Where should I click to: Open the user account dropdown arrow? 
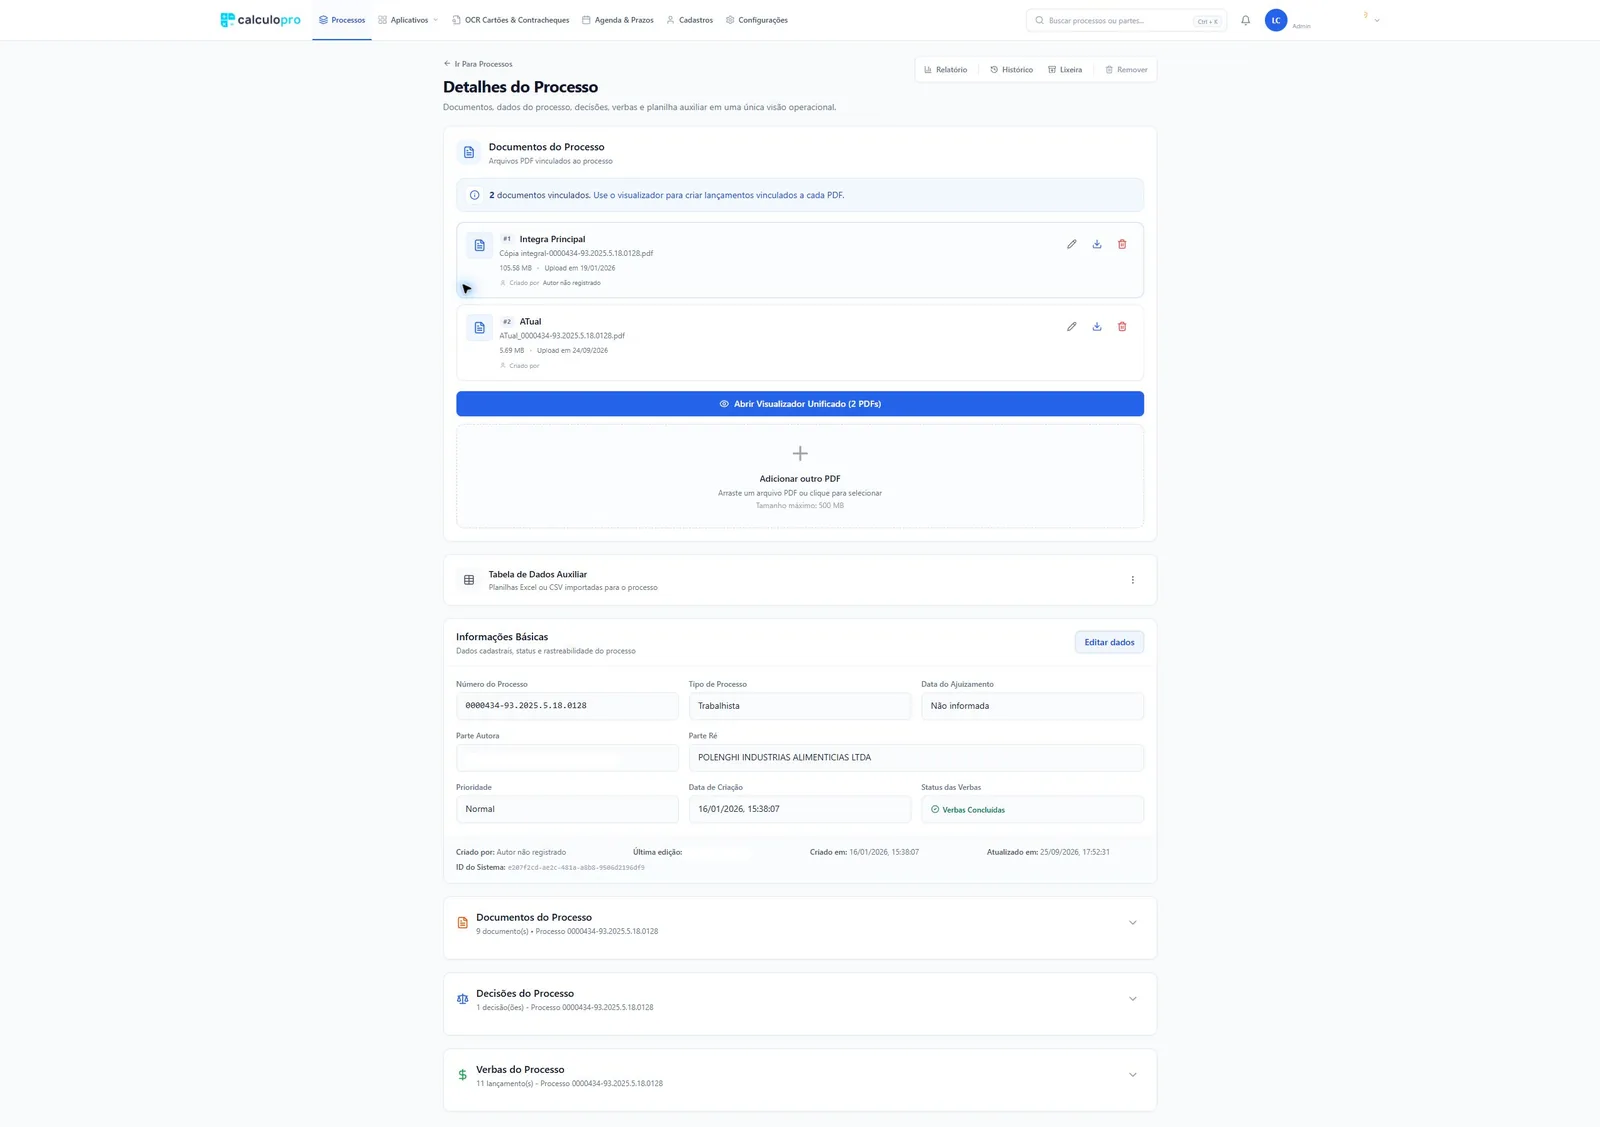click(1377, 20)
